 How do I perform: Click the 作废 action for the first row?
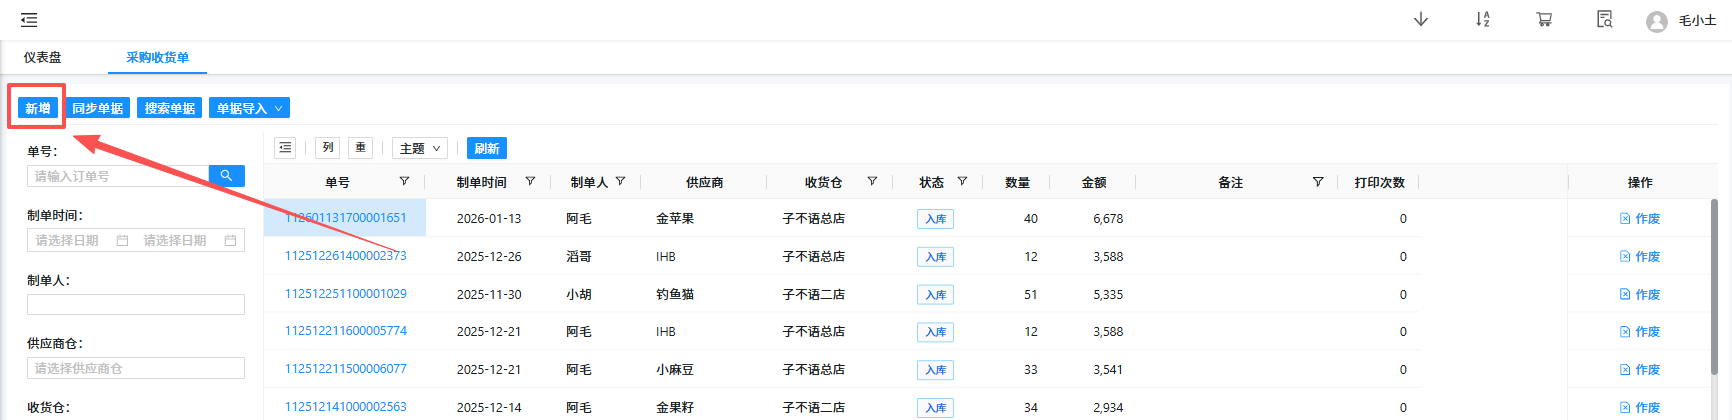click(x=1640, y=219)
